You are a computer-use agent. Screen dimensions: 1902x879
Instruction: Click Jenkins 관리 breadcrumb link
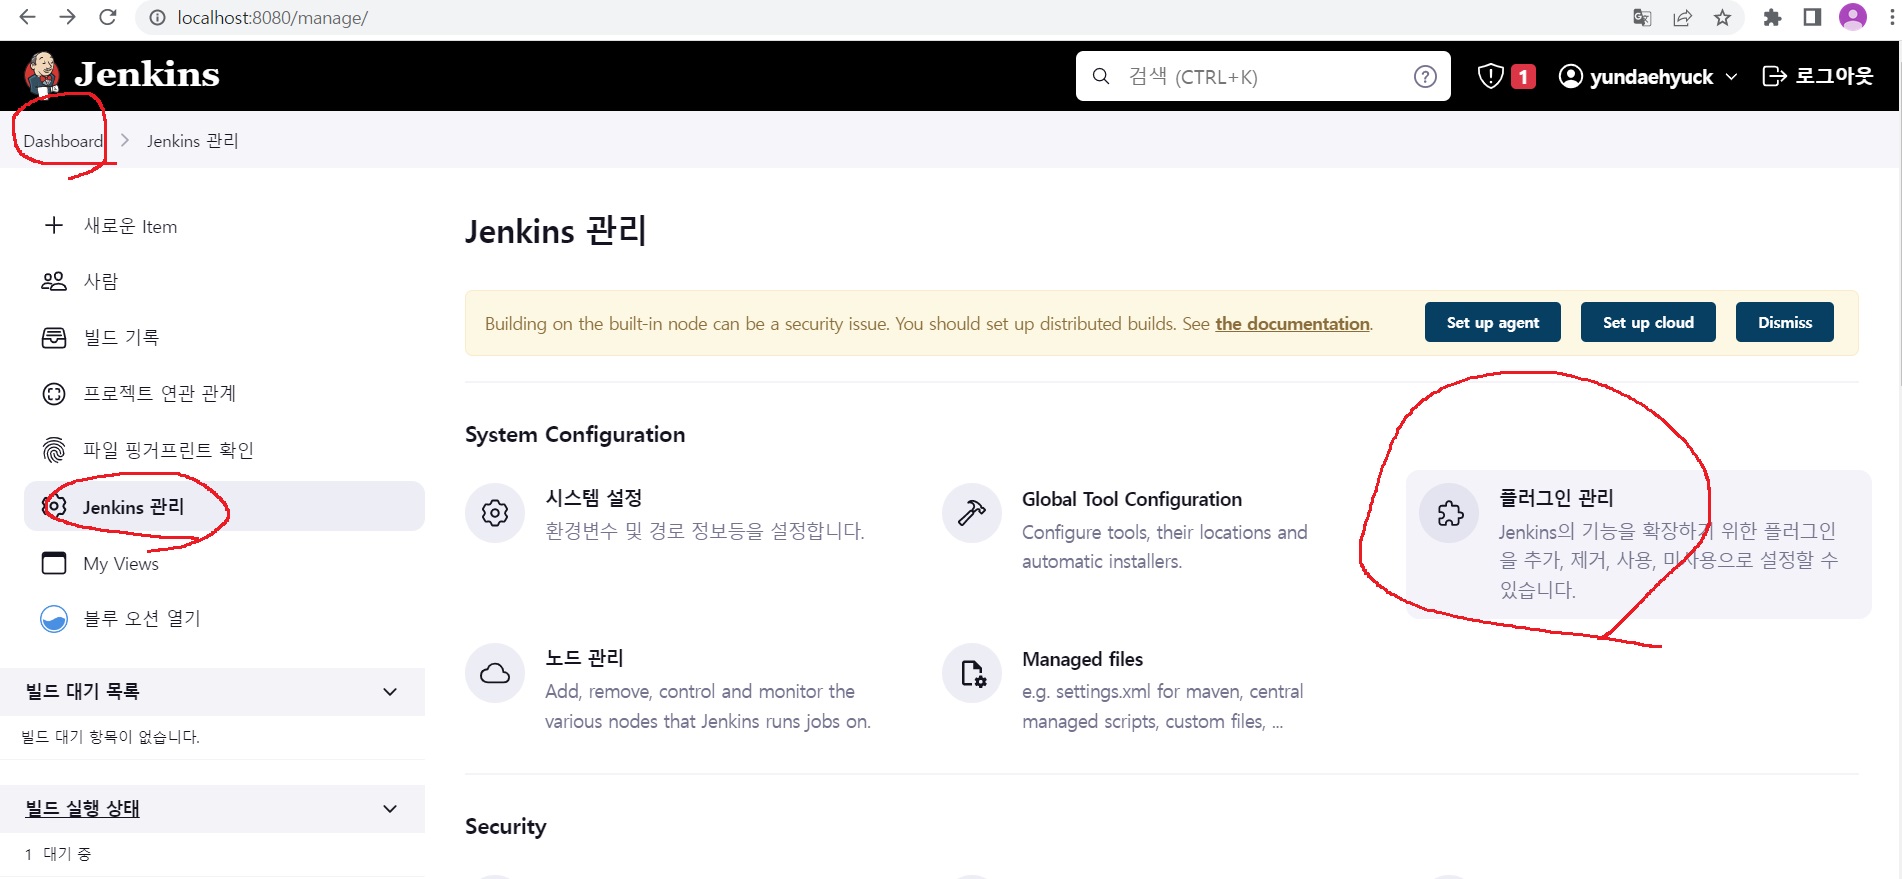[x=193, y=141]
